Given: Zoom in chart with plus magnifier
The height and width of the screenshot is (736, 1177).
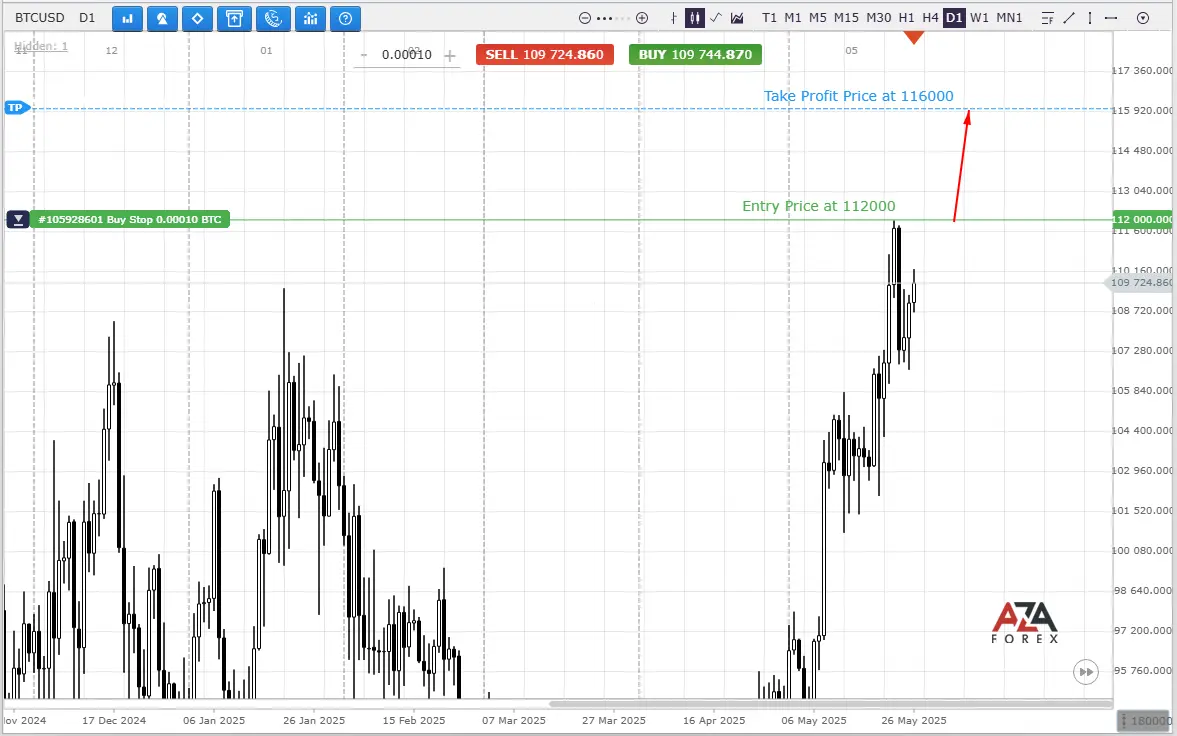Looking at the screenshot, I should tap(642, 18).
